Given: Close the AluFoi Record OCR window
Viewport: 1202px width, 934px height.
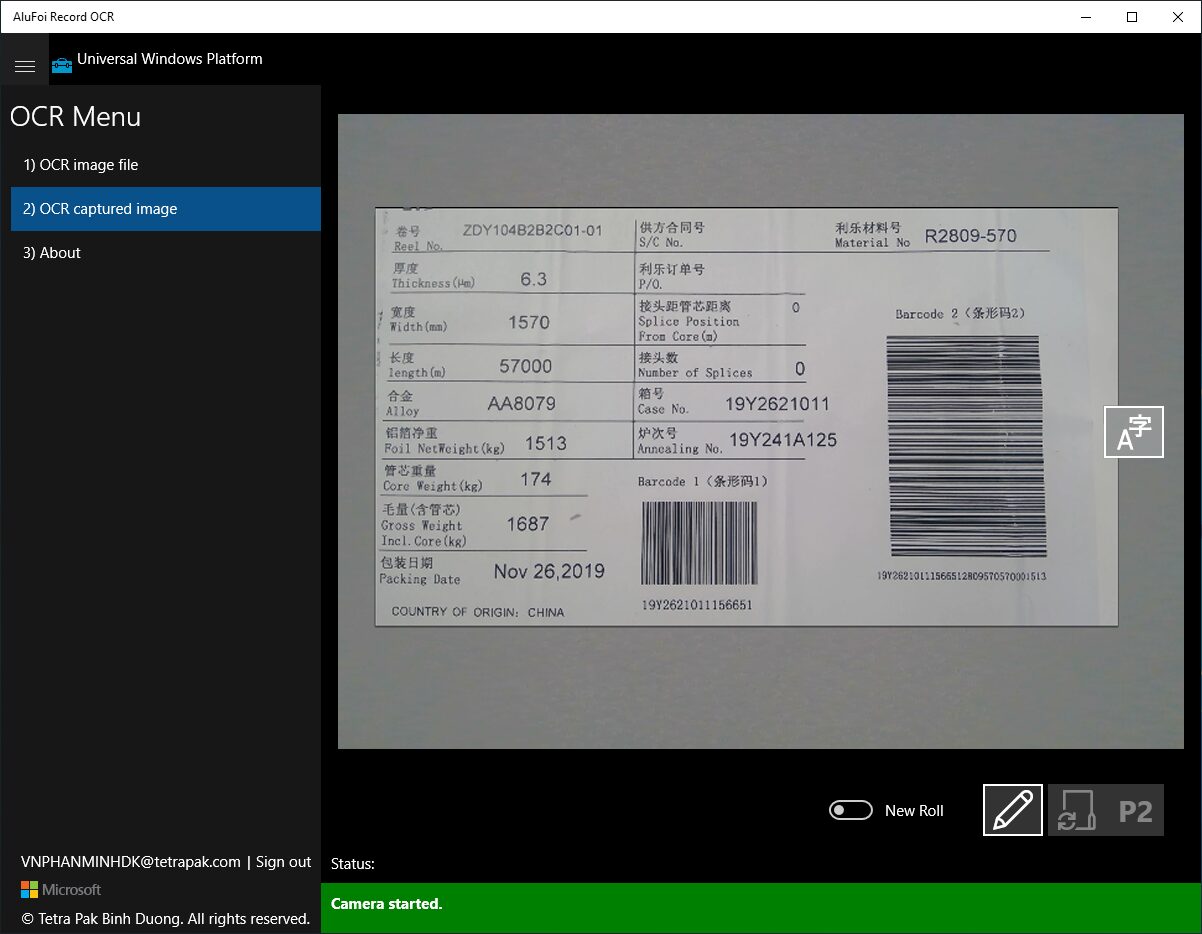Looking at the screenshot, I should pos(1178,17).
